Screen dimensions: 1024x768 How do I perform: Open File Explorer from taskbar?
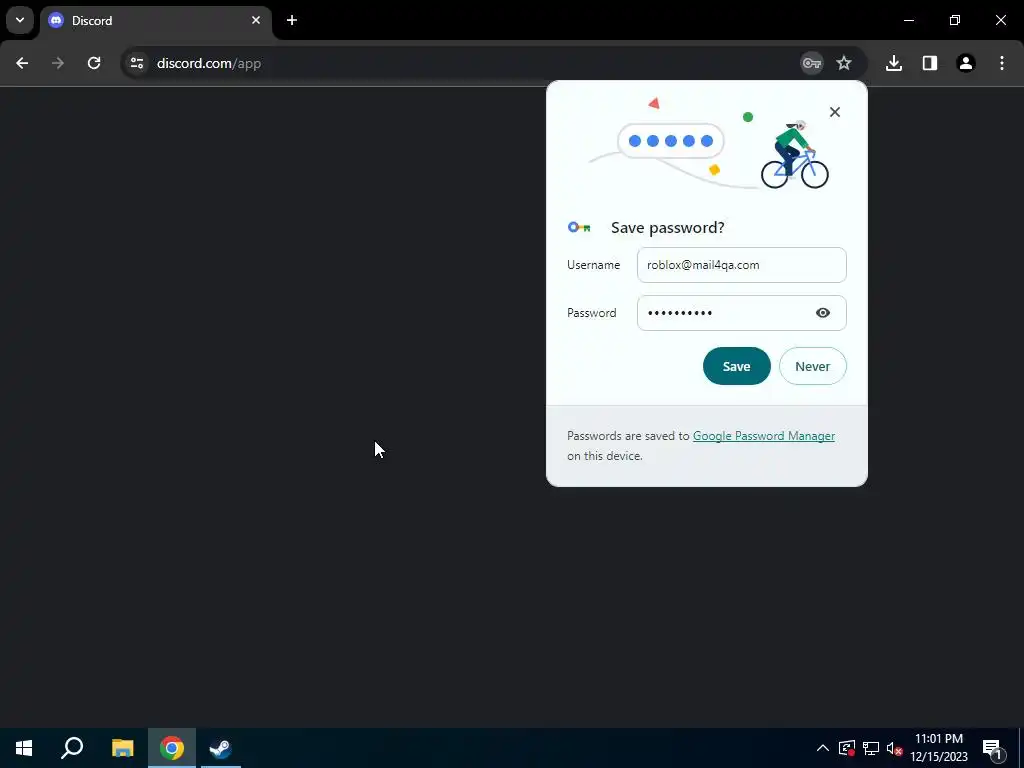coord(122,748)
